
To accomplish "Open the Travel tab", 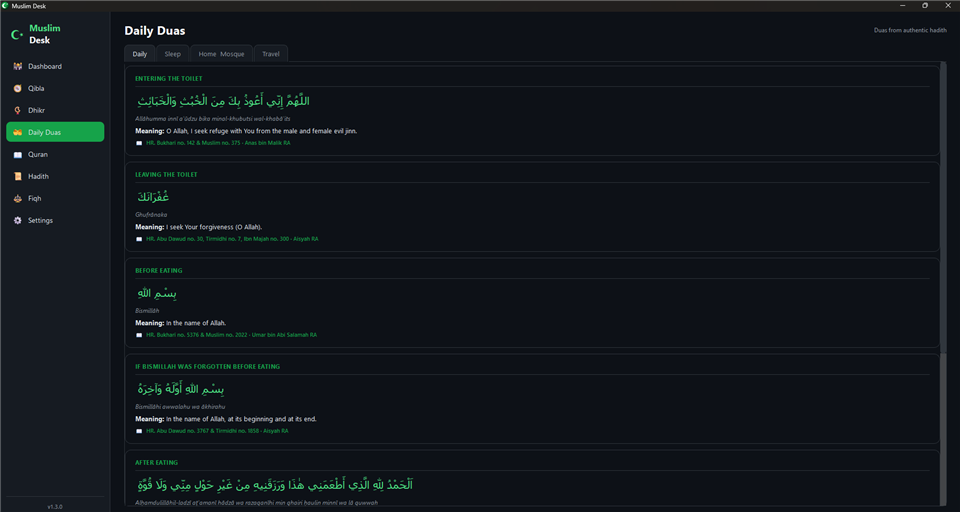I will click(271, 54).
